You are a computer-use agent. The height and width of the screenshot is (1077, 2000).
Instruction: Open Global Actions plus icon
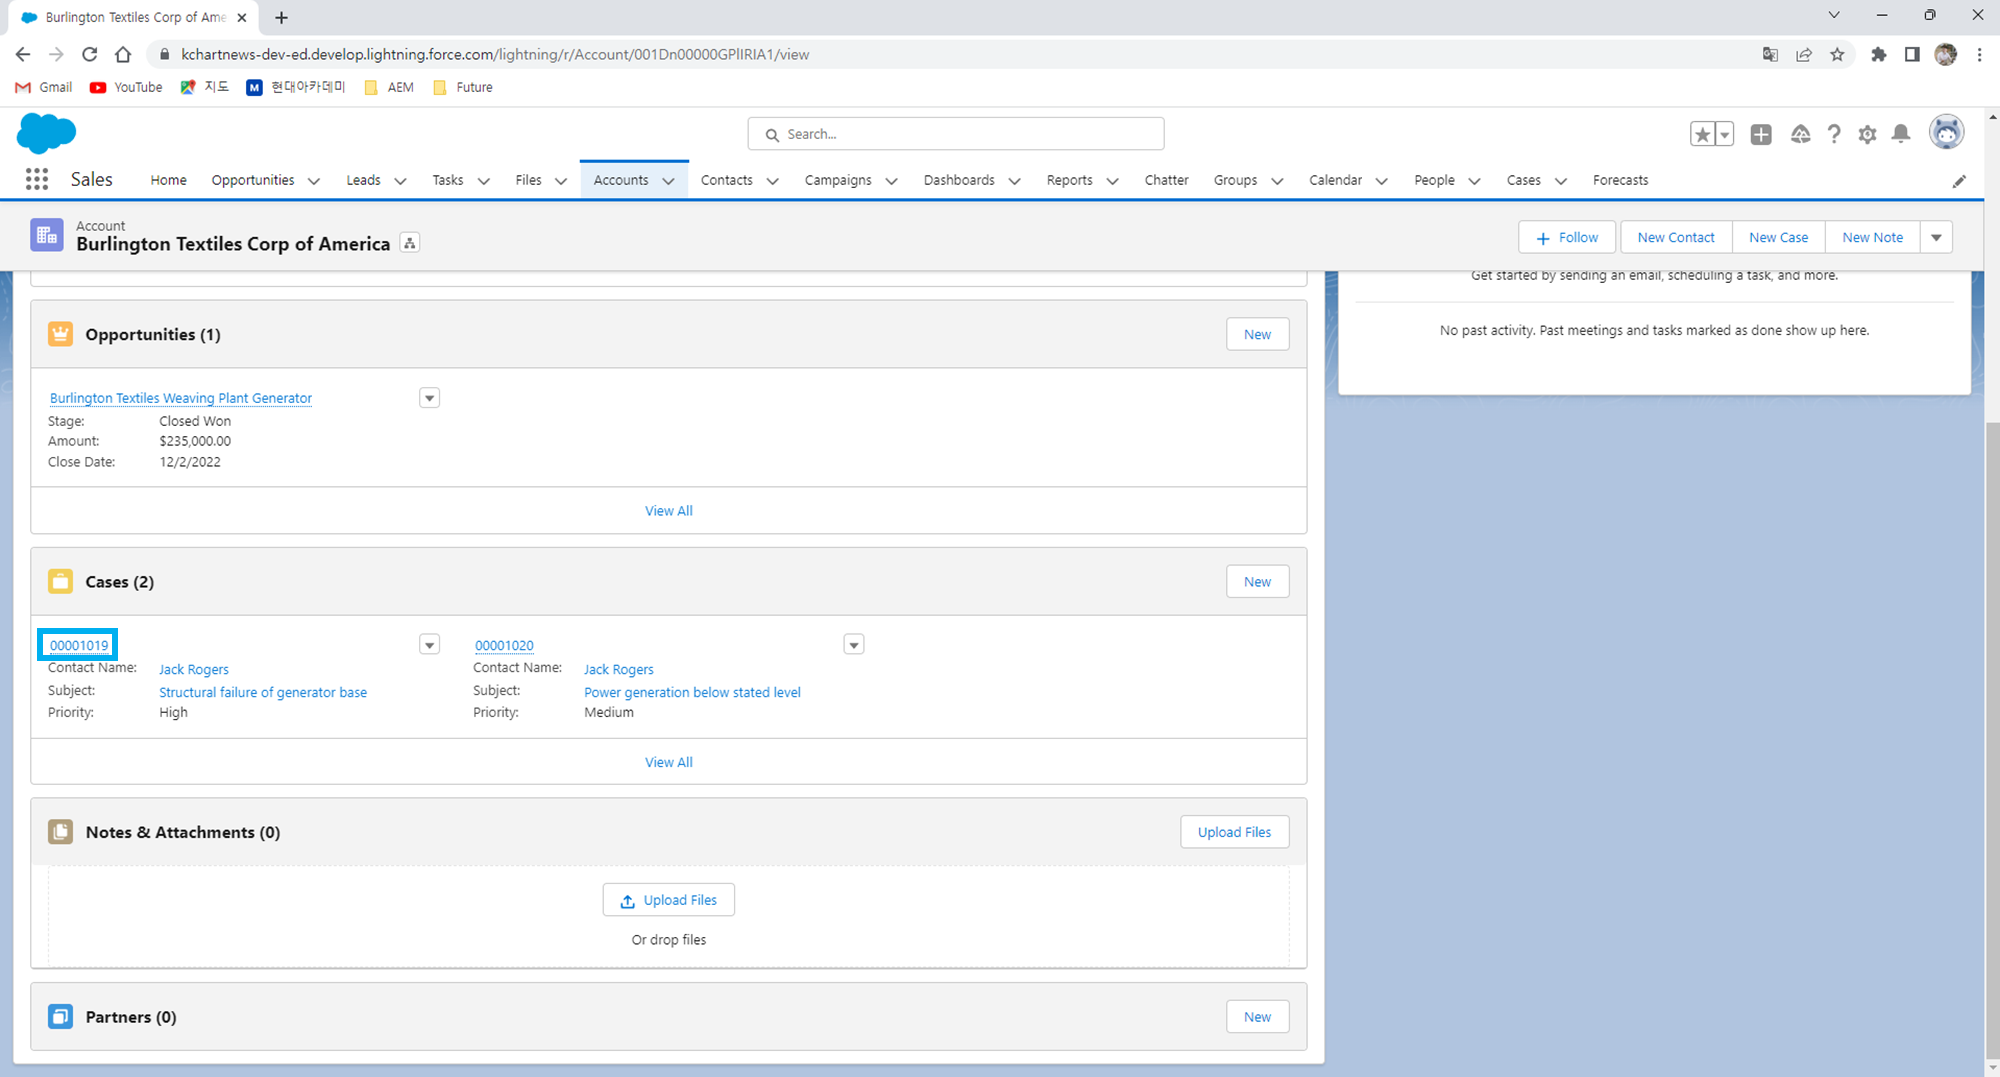[1761, 134]
